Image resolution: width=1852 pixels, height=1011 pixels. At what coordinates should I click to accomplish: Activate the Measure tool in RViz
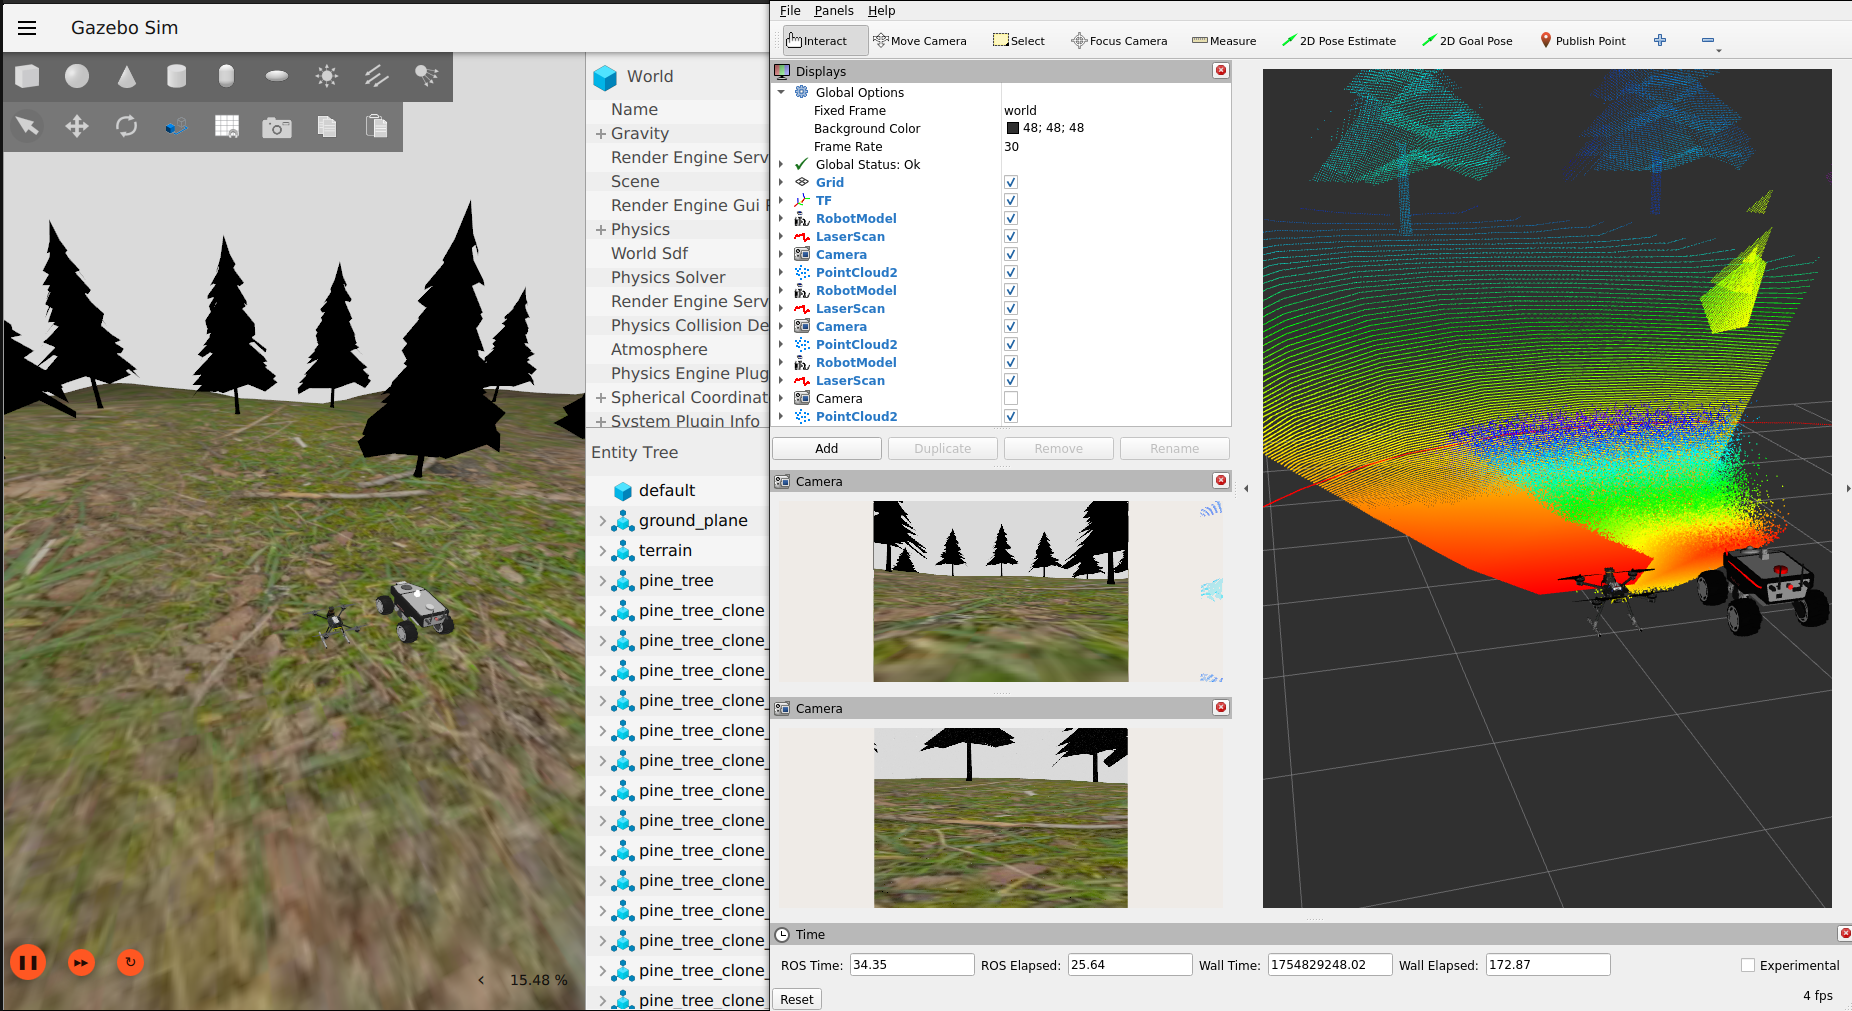pos(1224,41)
